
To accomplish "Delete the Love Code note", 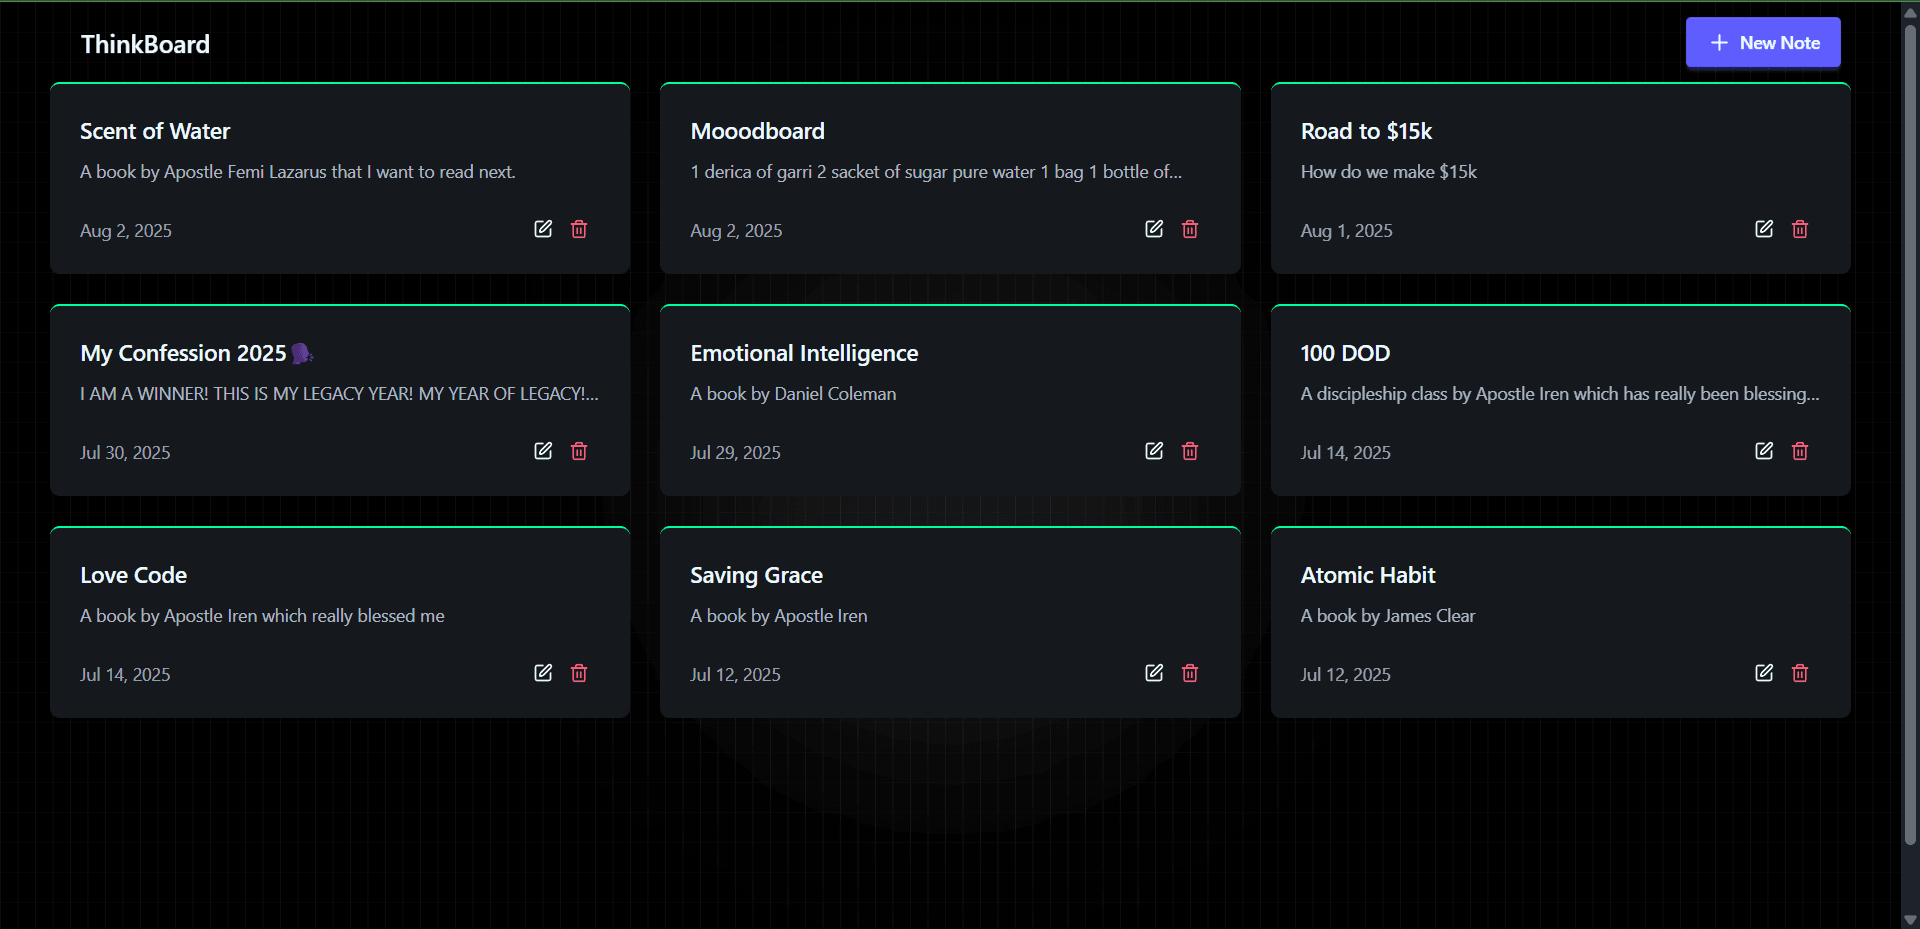I will click(579, 673).
